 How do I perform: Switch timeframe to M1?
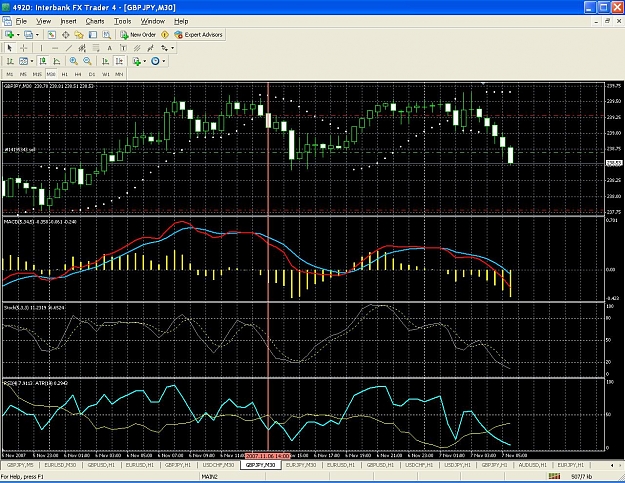[x=10, y=74]
